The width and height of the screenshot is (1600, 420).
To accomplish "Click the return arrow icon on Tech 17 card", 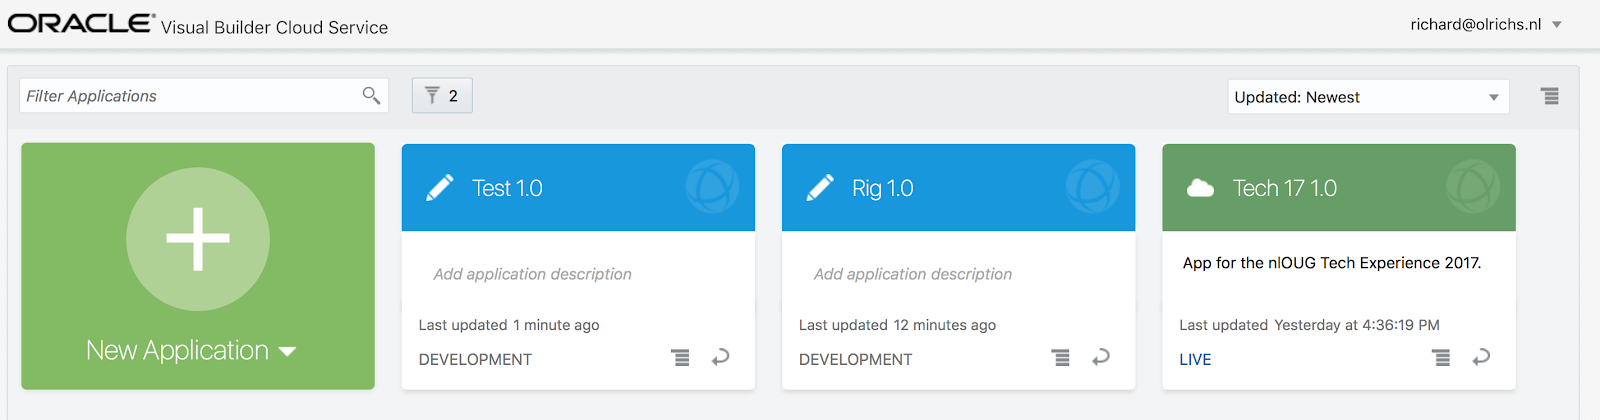I will point(1481,357).
